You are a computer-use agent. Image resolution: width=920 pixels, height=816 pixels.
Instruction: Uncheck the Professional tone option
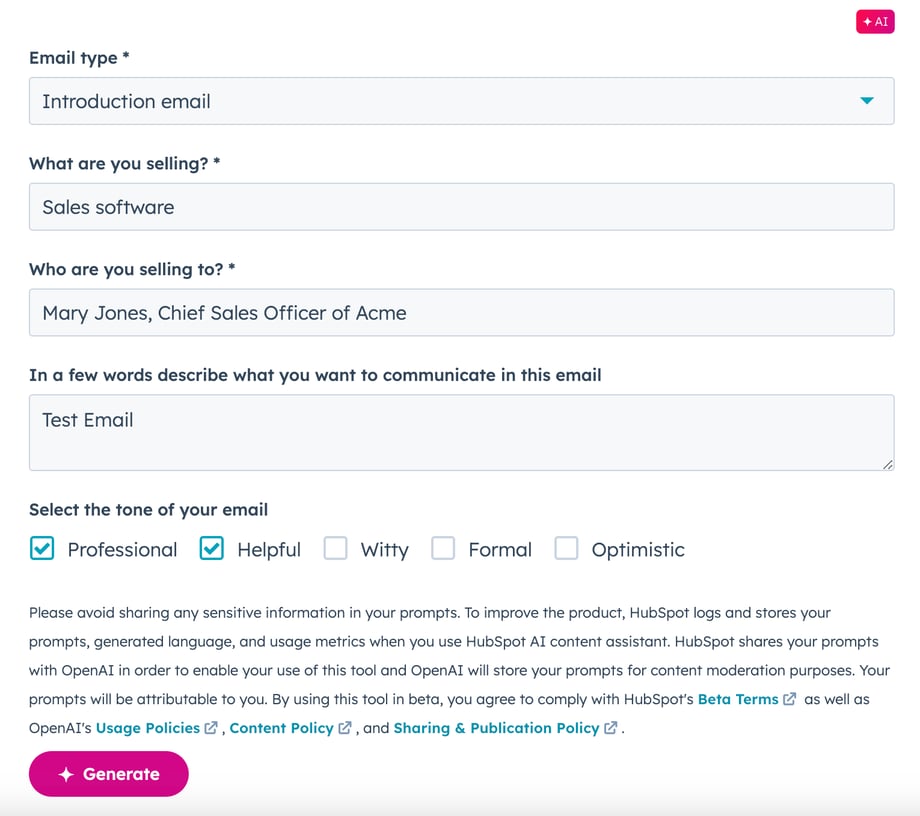(x=41, y=548)
